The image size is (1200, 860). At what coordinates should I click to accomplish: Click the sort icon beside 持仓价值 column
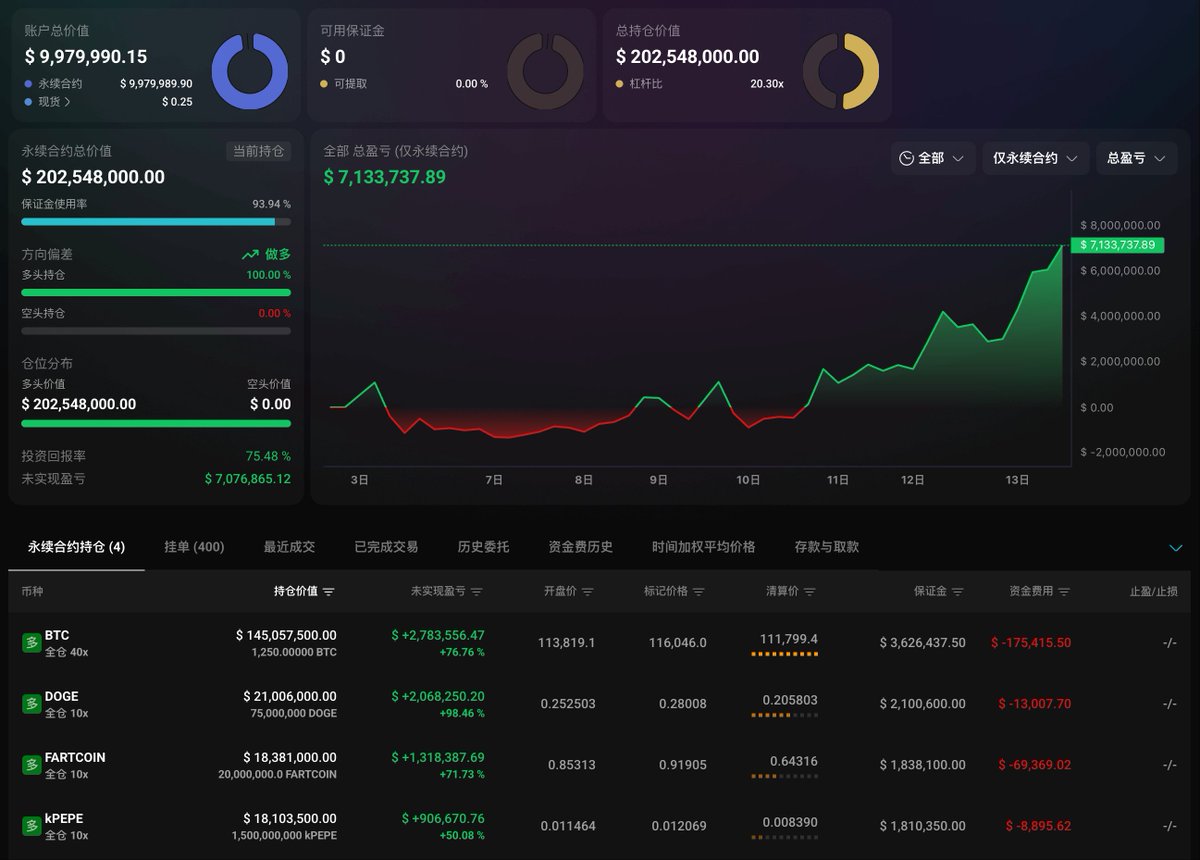pos(329,592)
